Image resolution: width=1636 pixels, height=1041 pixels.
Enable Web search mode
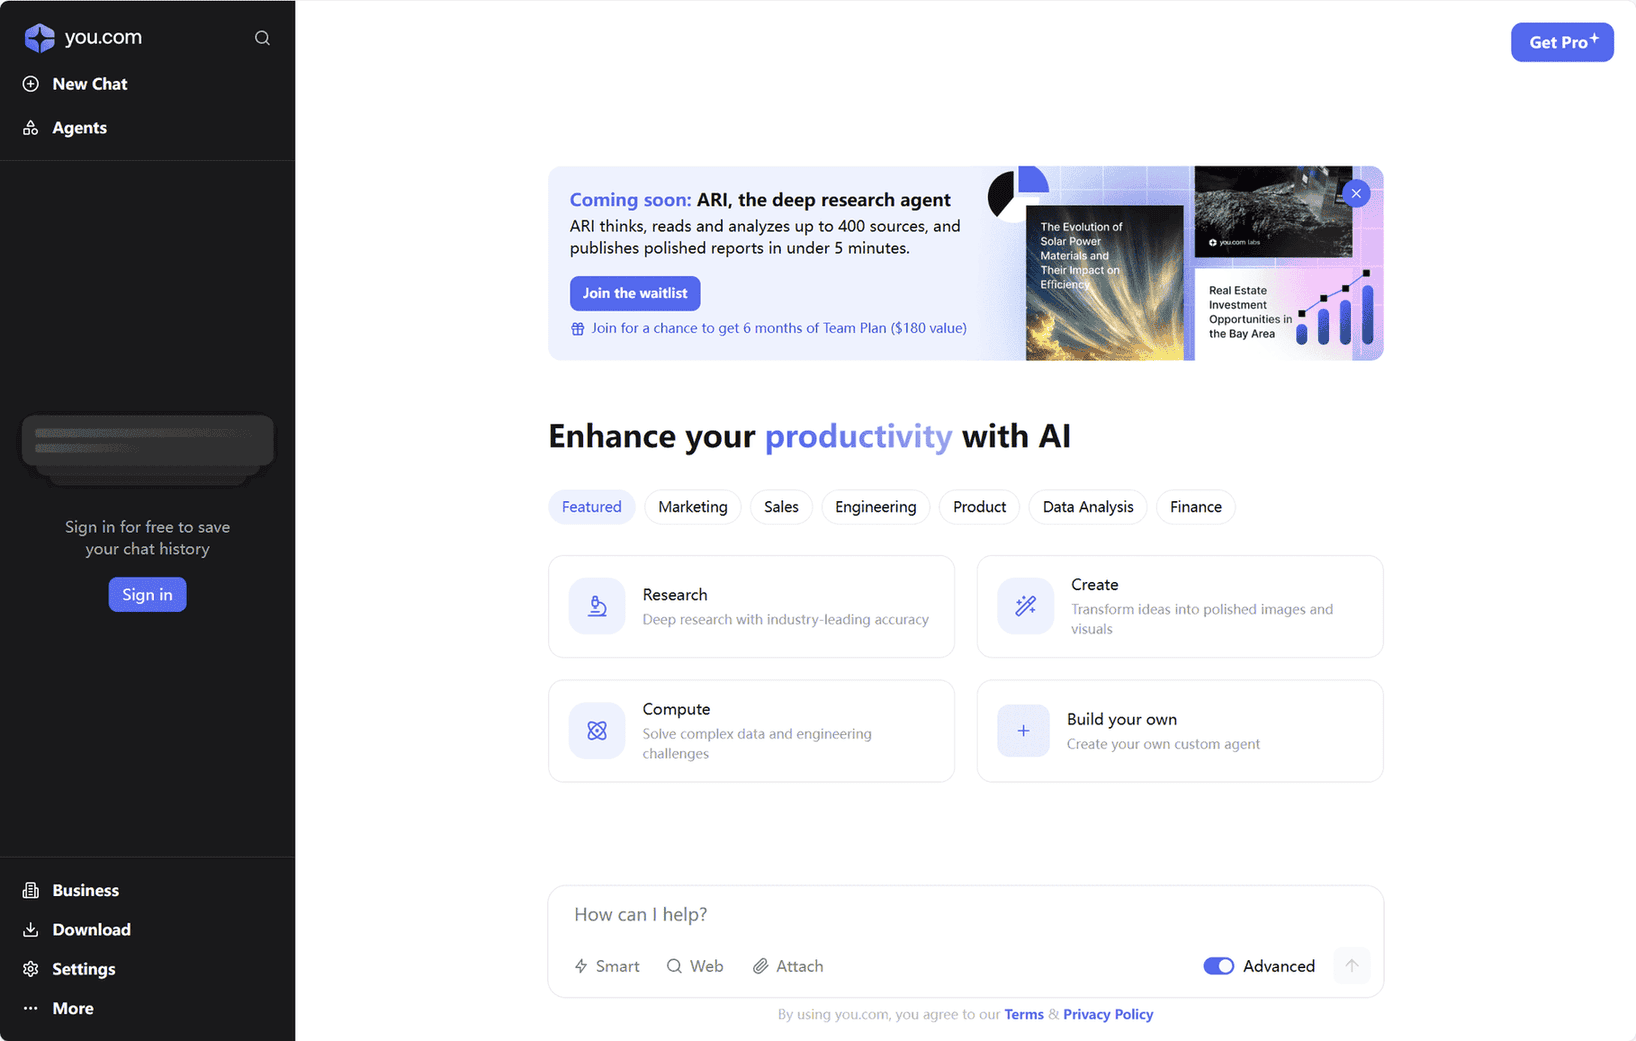tap(695, 966)
